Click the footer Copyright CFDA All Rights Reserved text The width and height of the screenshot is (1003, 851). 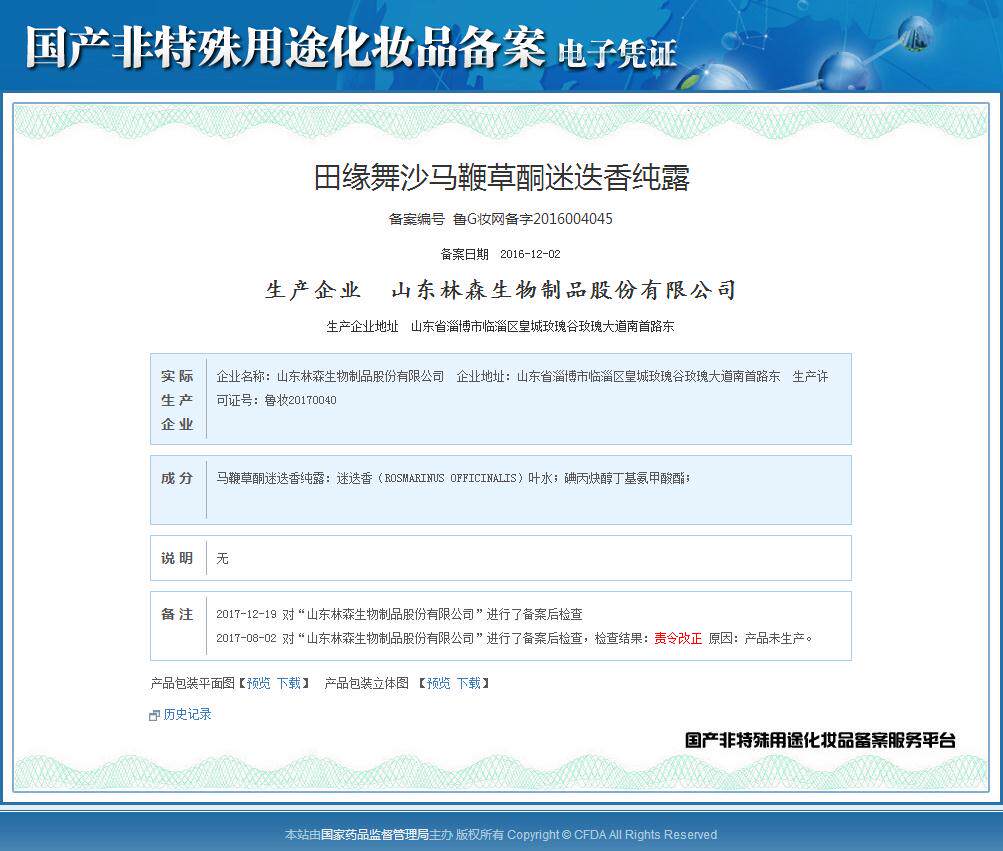[x=612, y=834]
